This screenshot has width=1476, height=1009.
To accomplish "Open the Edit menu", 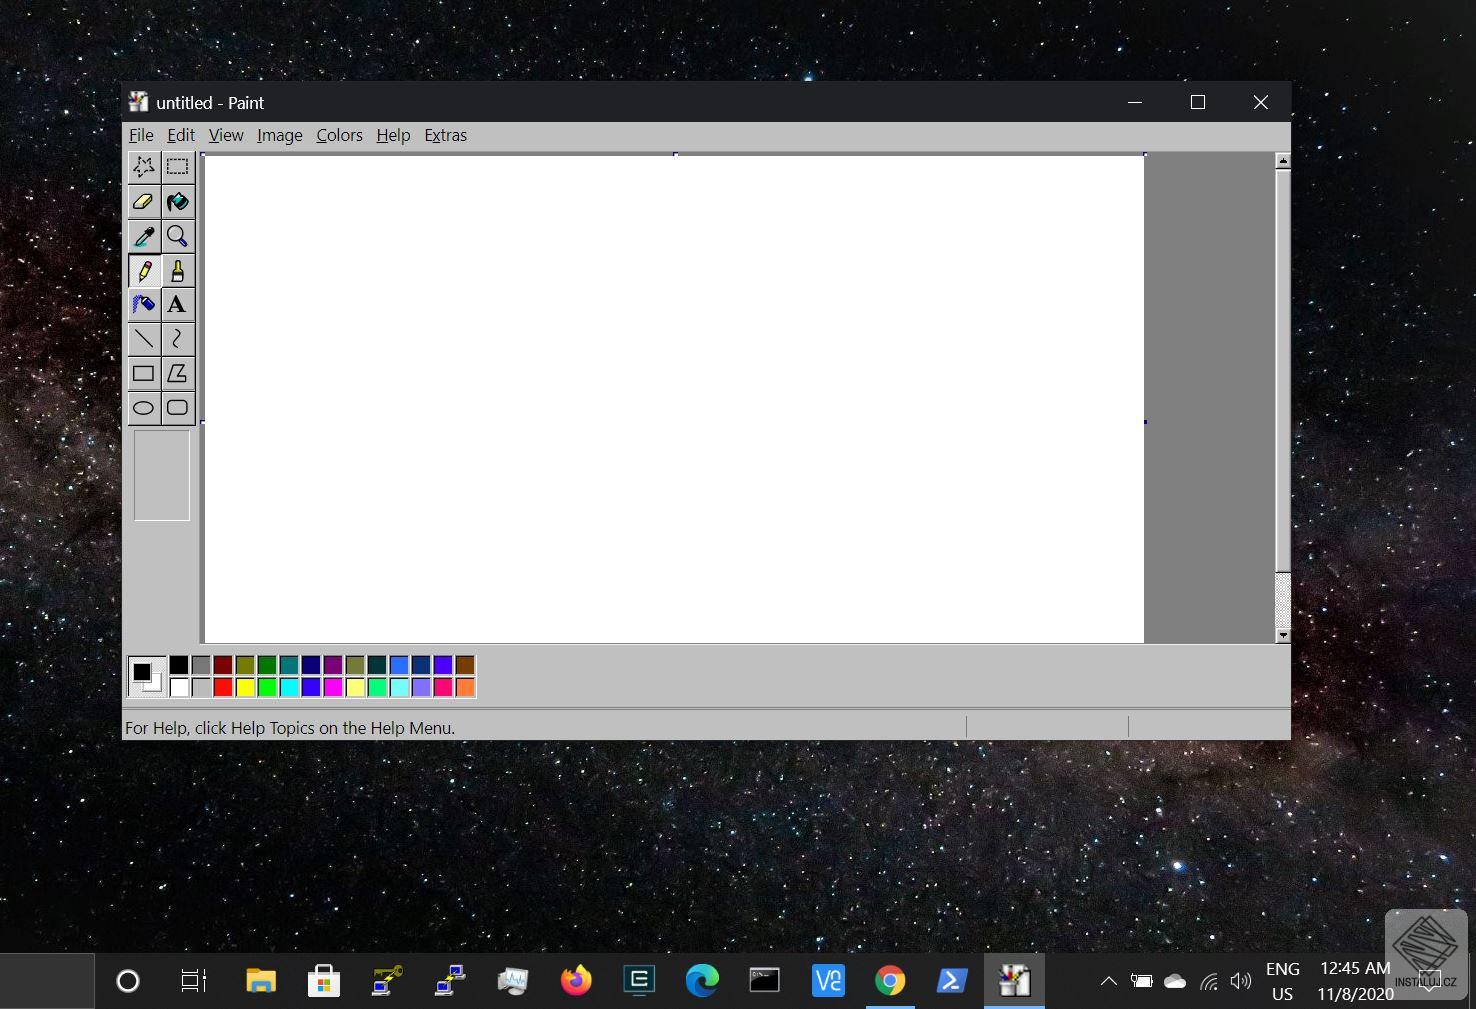I will 181,135.
